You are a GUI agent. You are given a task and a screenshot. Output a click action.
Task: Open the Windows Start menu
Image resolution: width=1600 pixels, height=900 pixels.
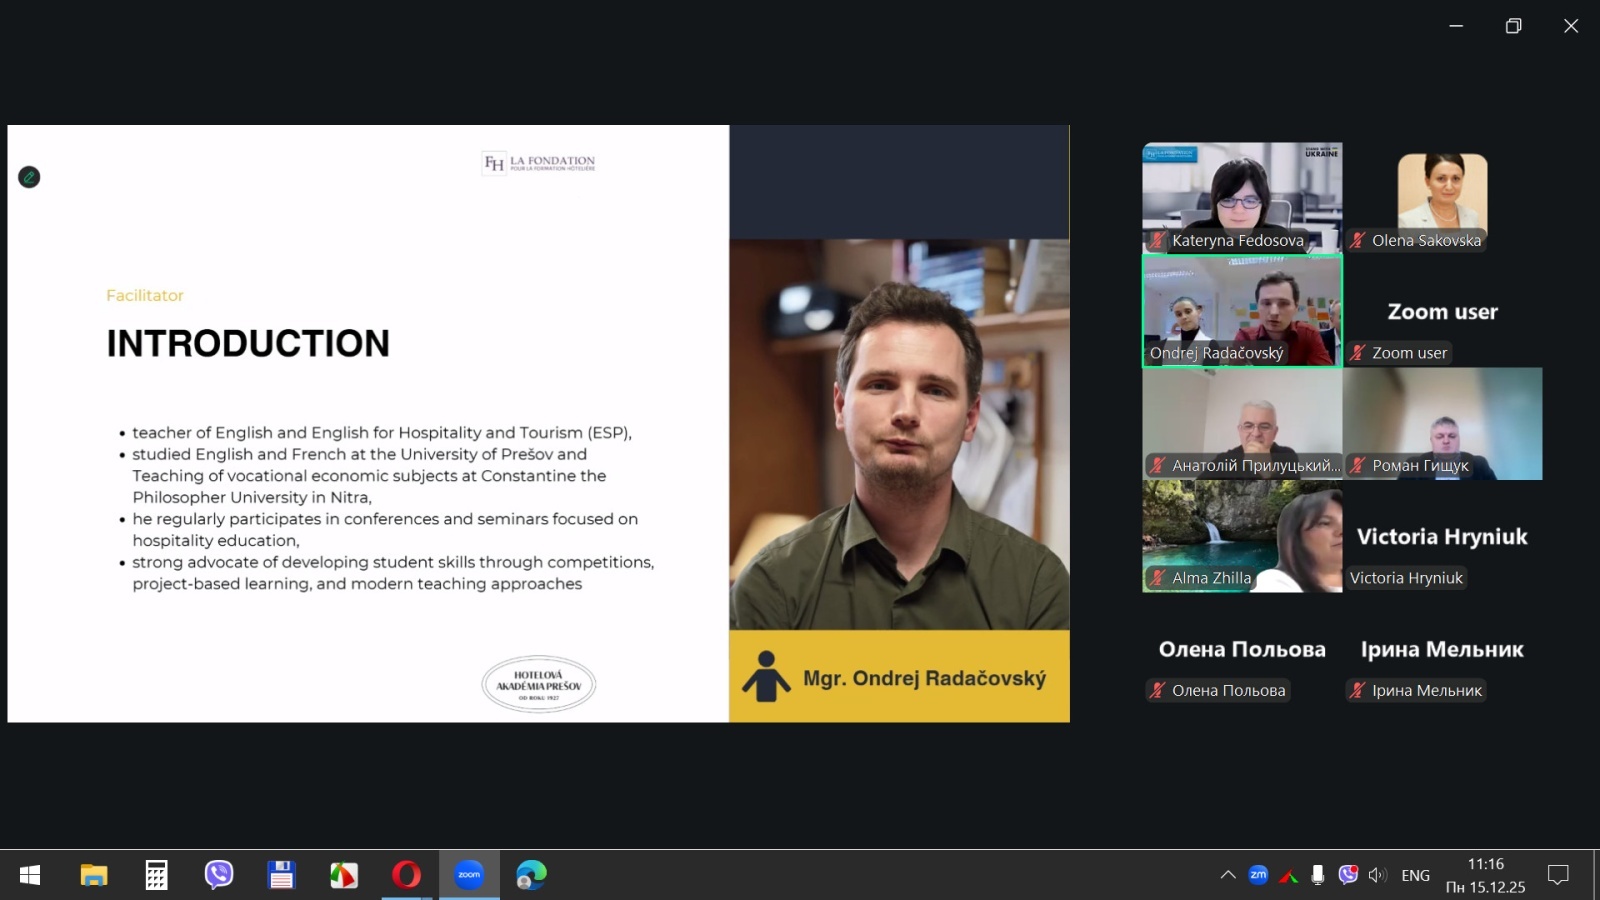tap(30, 875)
